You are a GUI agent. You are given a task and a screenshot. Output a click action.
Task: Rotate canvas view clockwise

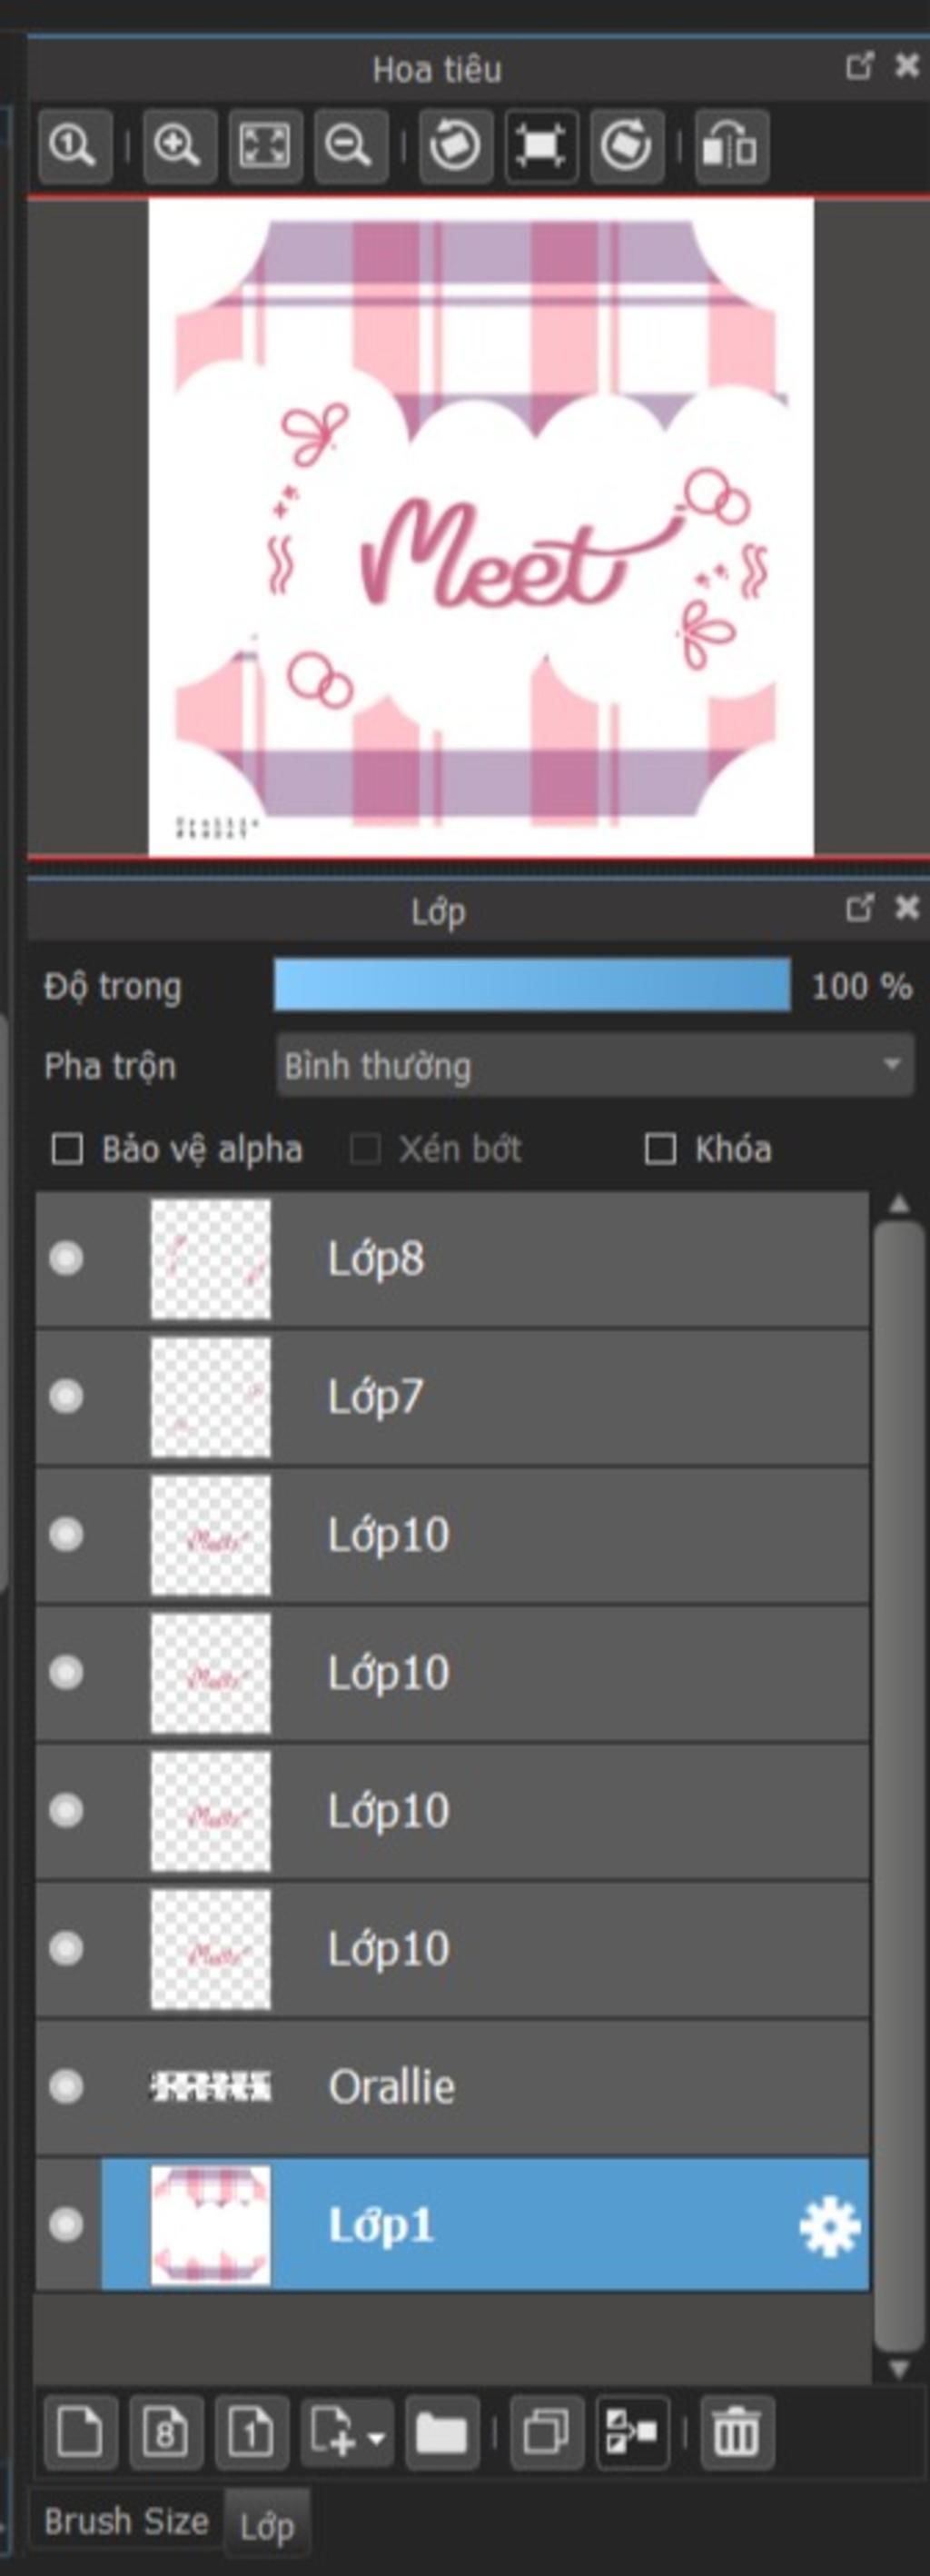point(627,147)
